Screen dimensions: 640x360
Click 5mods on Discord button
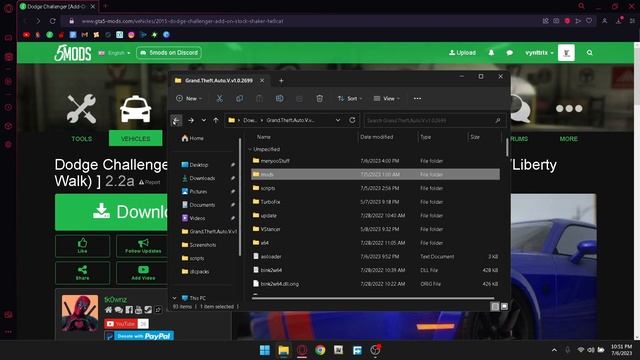point(169,53)
